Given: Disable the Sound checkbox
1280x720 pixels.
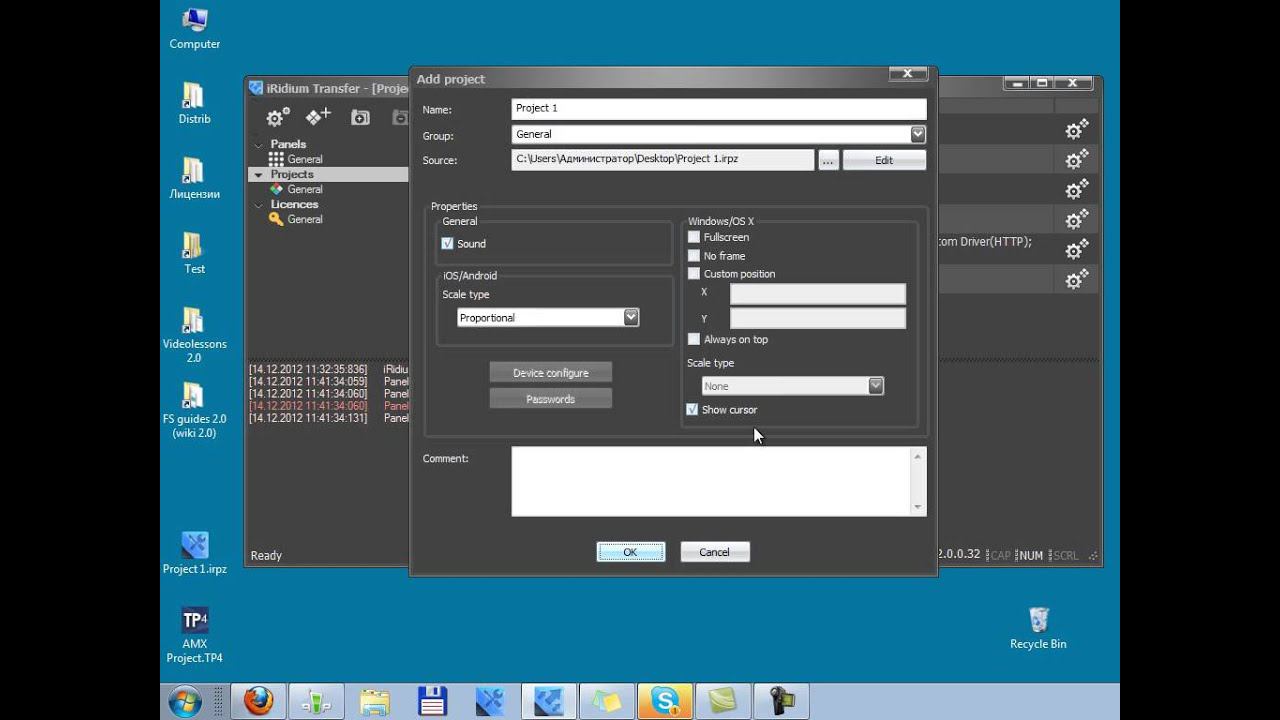Looking at the screenshot, I should click(x=447, y=244).
